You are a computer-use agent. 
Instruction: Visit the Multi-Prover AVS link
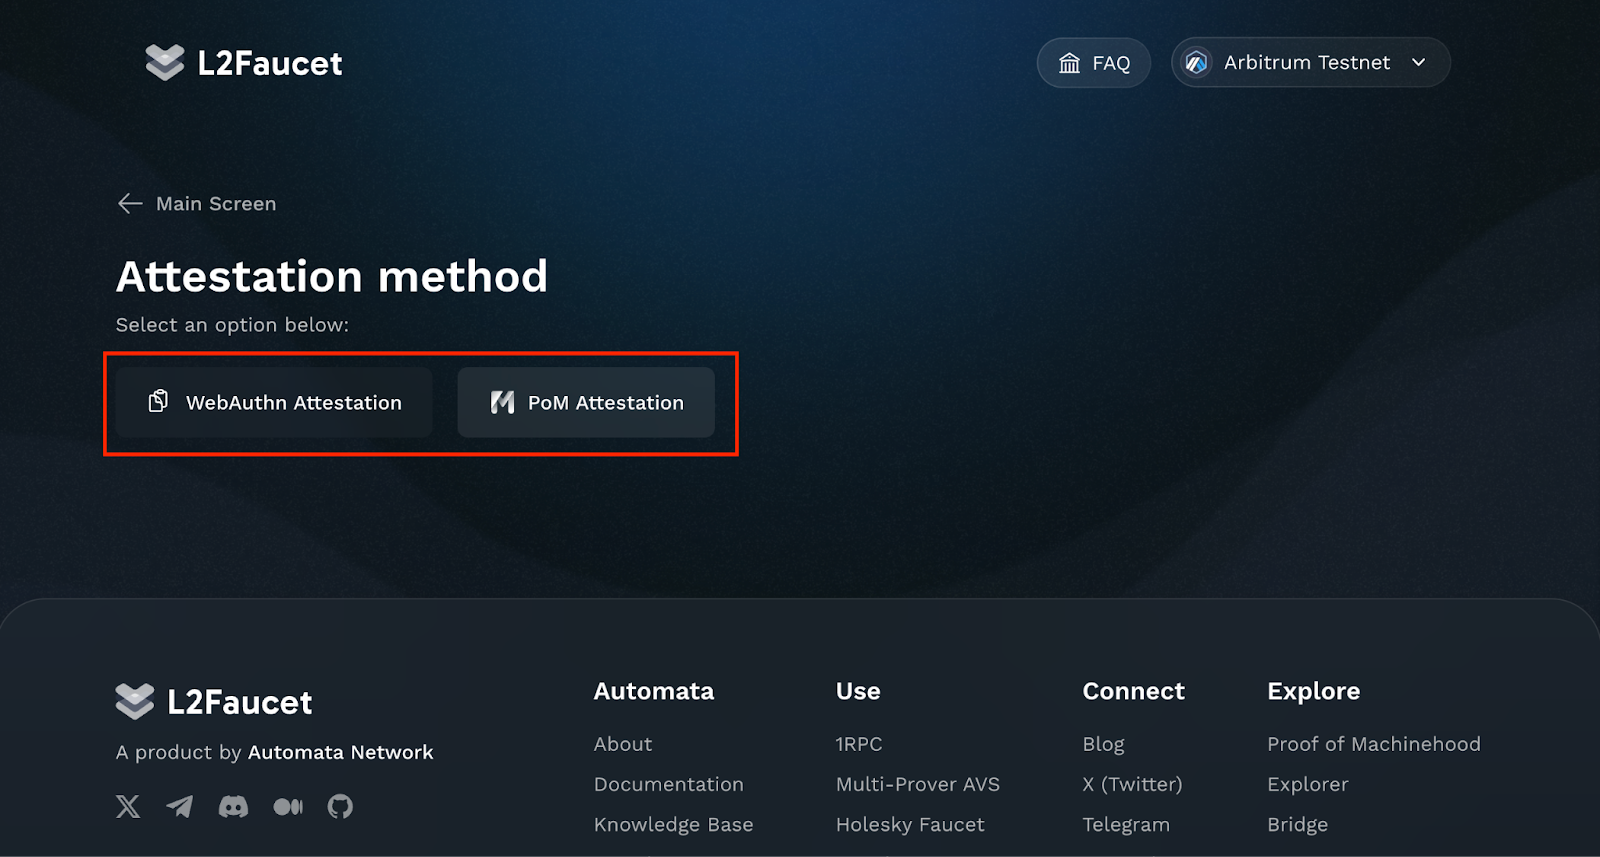point(917,784)
